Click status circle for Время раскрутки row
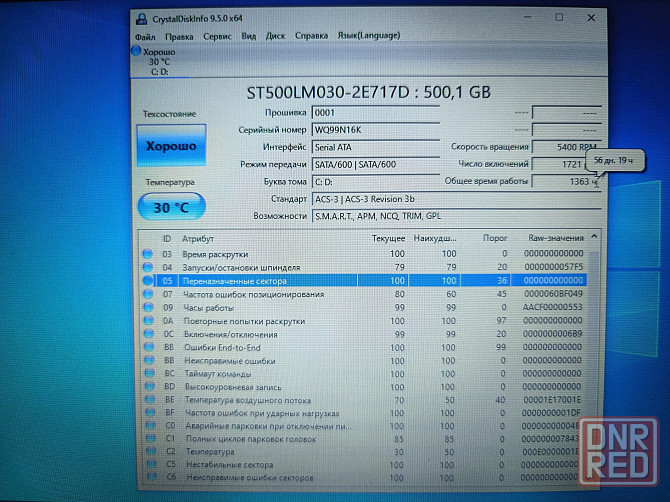 point(147,254)
